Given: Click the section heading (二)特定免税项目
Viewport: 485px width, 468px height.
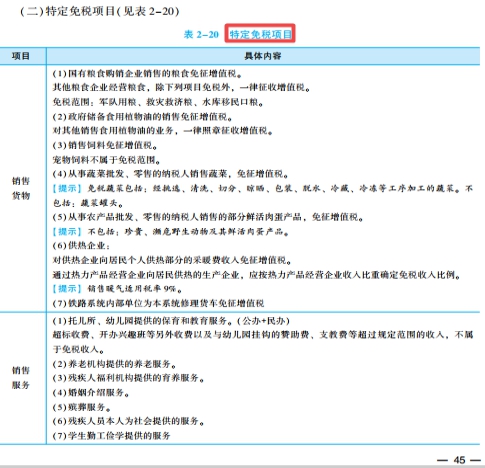Looking at the screenshot, I should coord(100,11).
